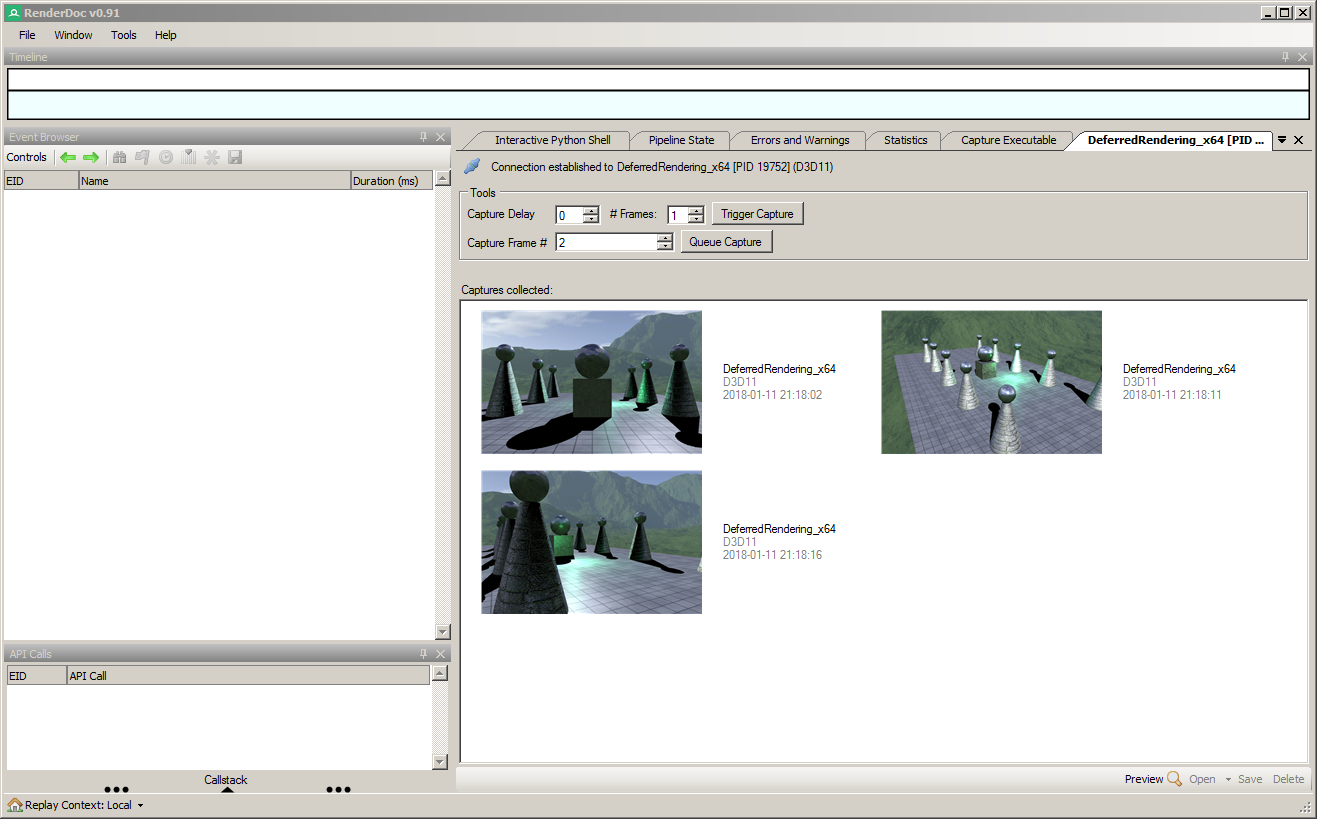
Task: Click the save icon in Event Browser controls
Action: point(234,157)
